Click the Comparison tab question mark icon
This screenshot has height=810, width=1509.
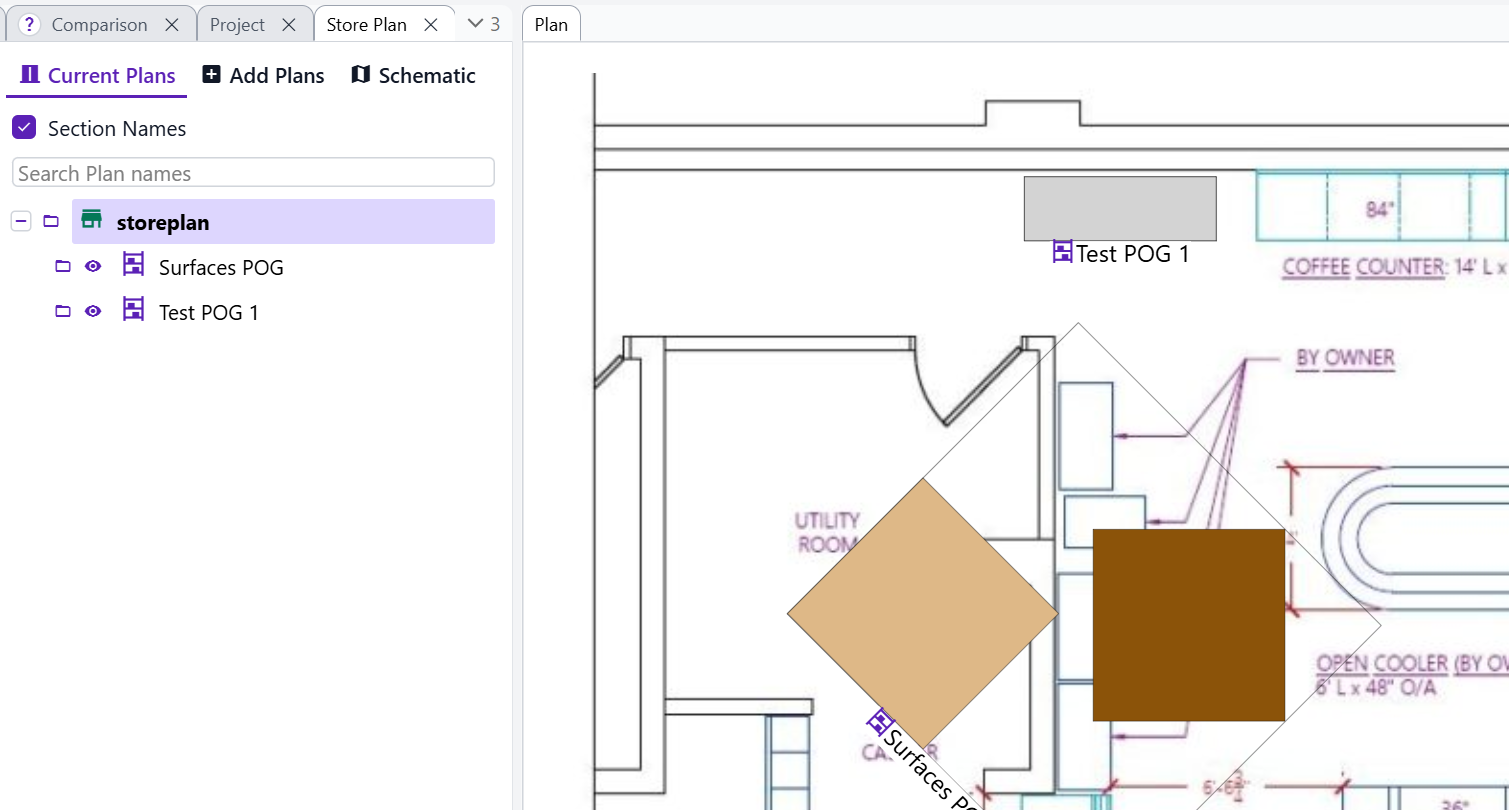[x=30, y=25]
